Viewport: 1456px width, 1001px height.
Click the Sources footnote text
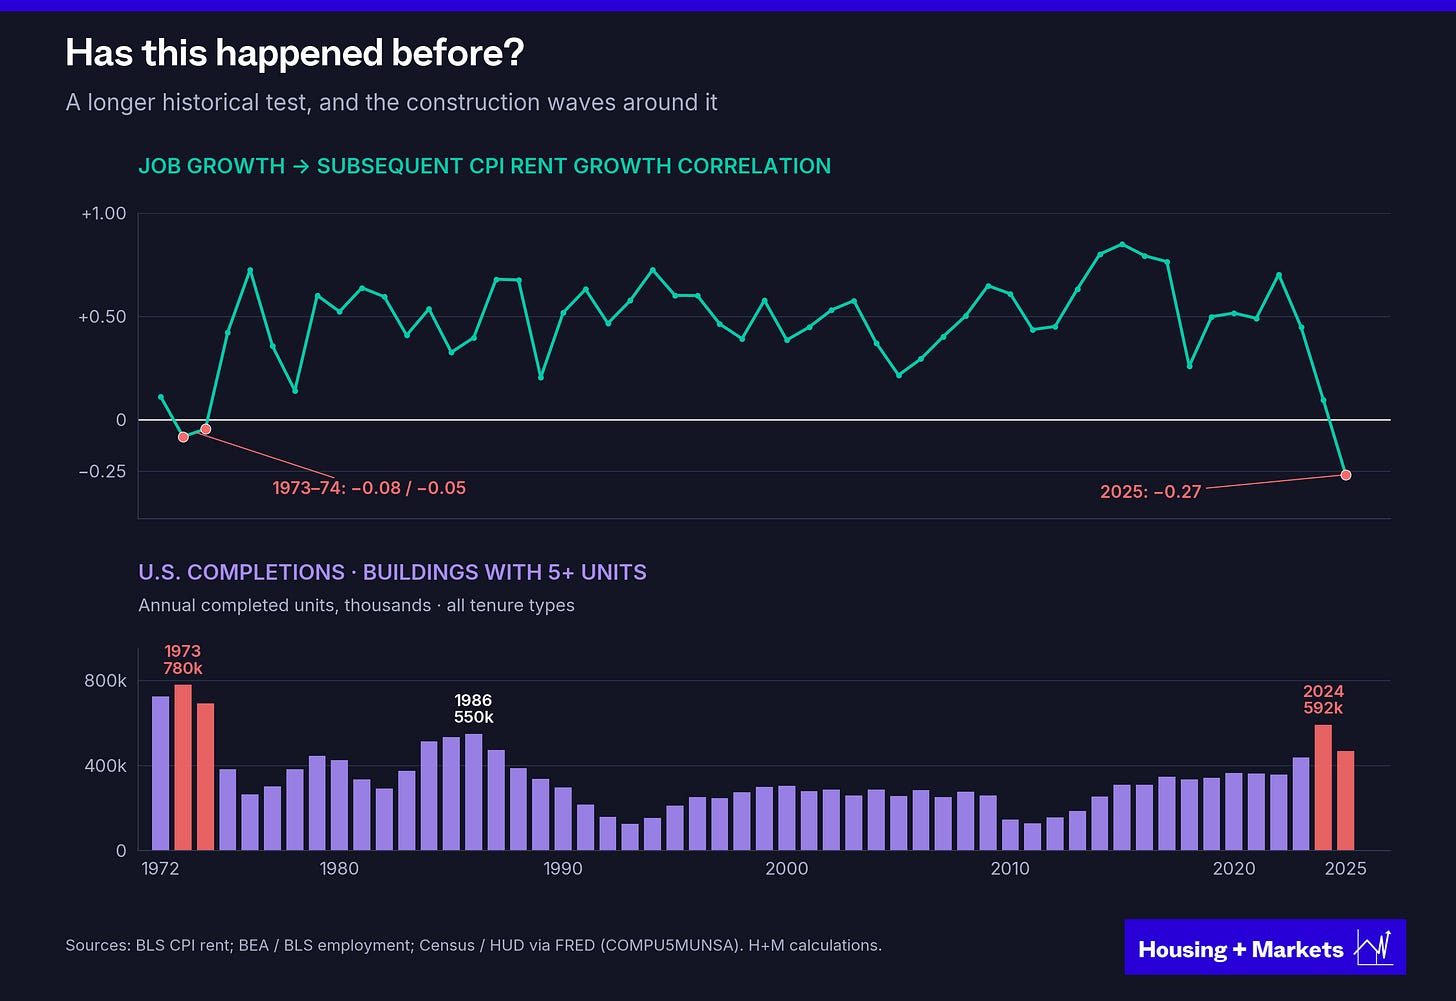[x=473, y=945]
